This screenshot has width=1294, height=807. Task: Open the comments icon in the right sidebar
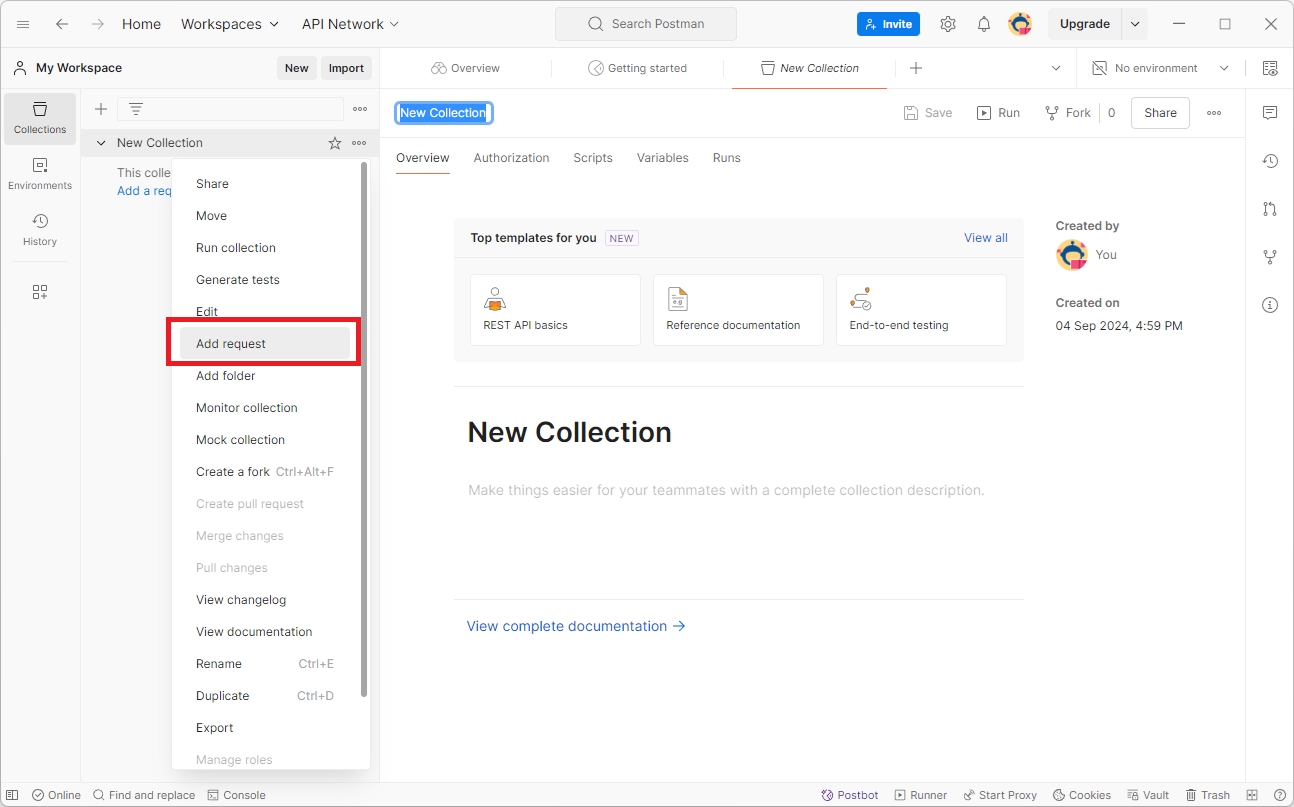coord(1270,113)
